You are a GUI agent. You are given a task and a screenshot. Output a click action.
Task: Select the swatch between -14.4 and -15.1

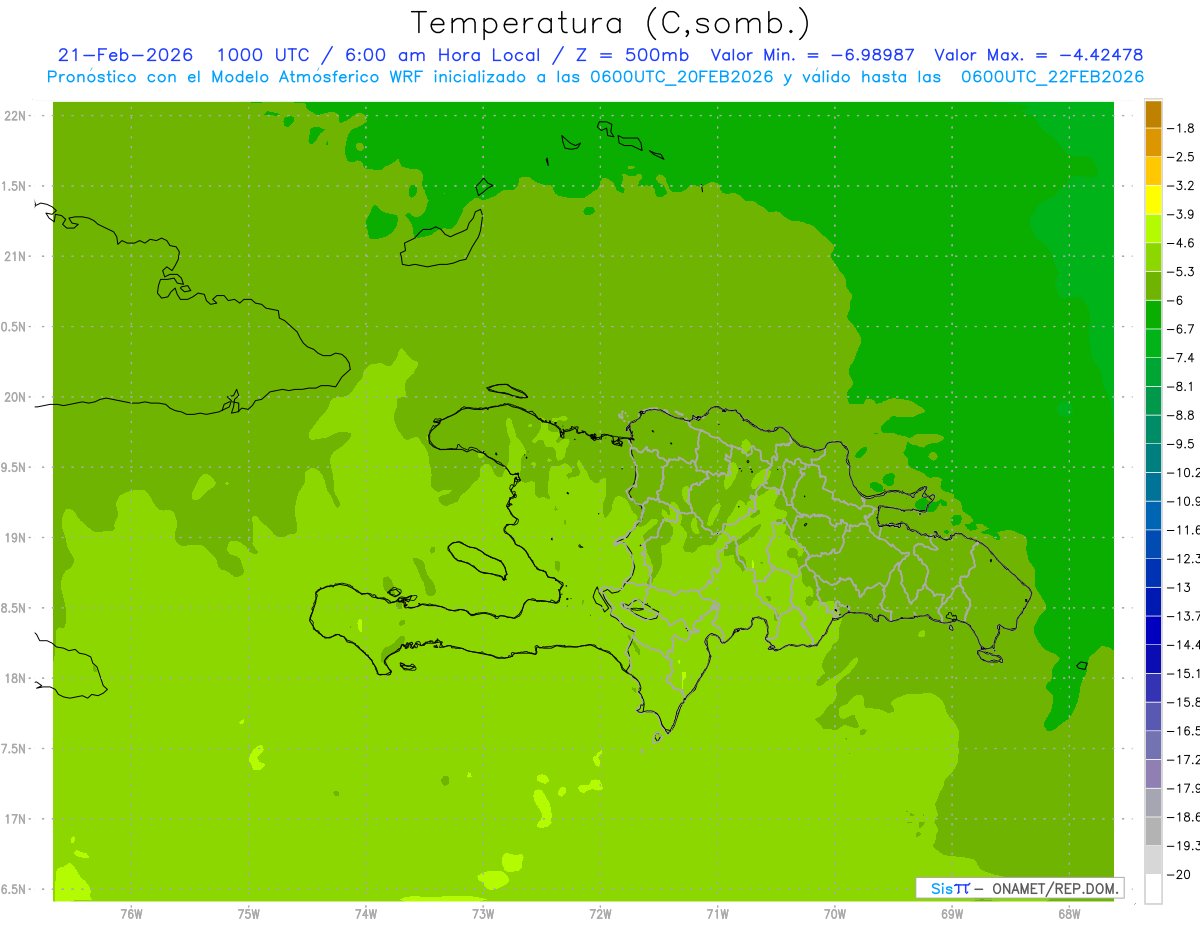pos(1153,659)
